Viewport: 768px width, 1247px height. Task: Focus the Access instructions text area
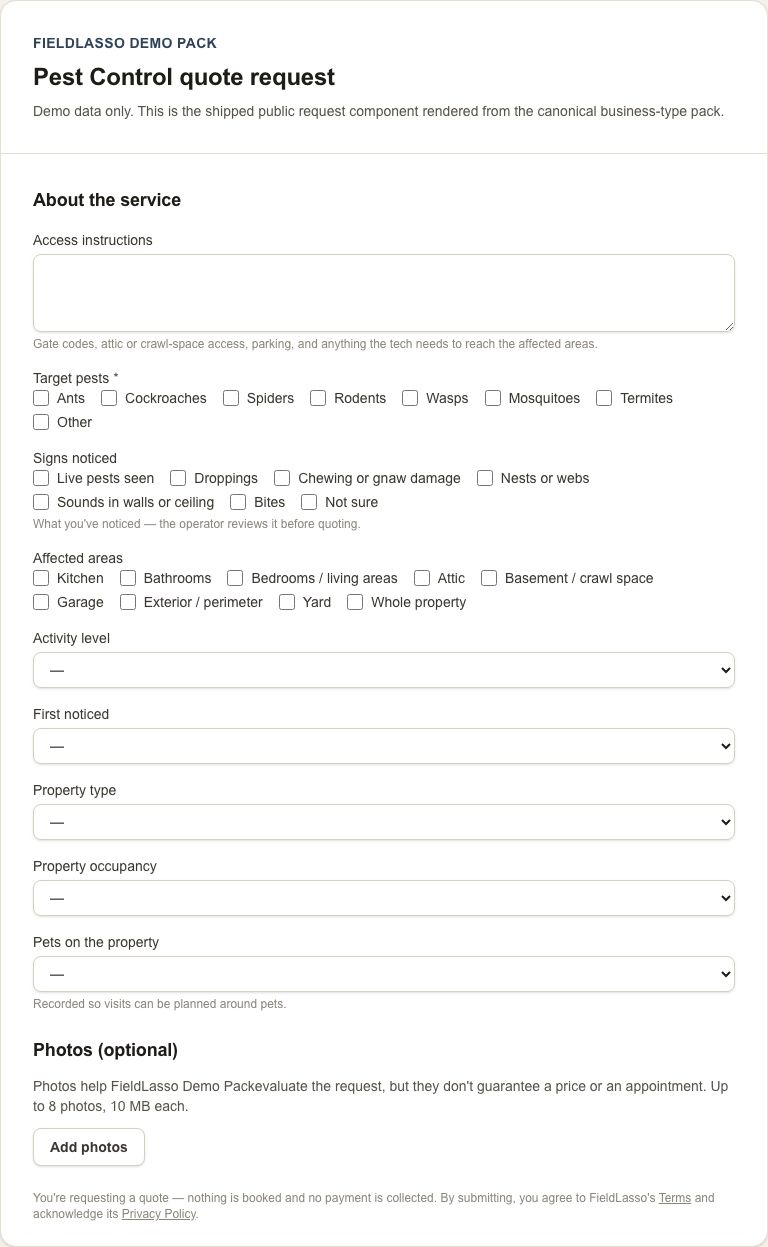[x=384, y=293]
